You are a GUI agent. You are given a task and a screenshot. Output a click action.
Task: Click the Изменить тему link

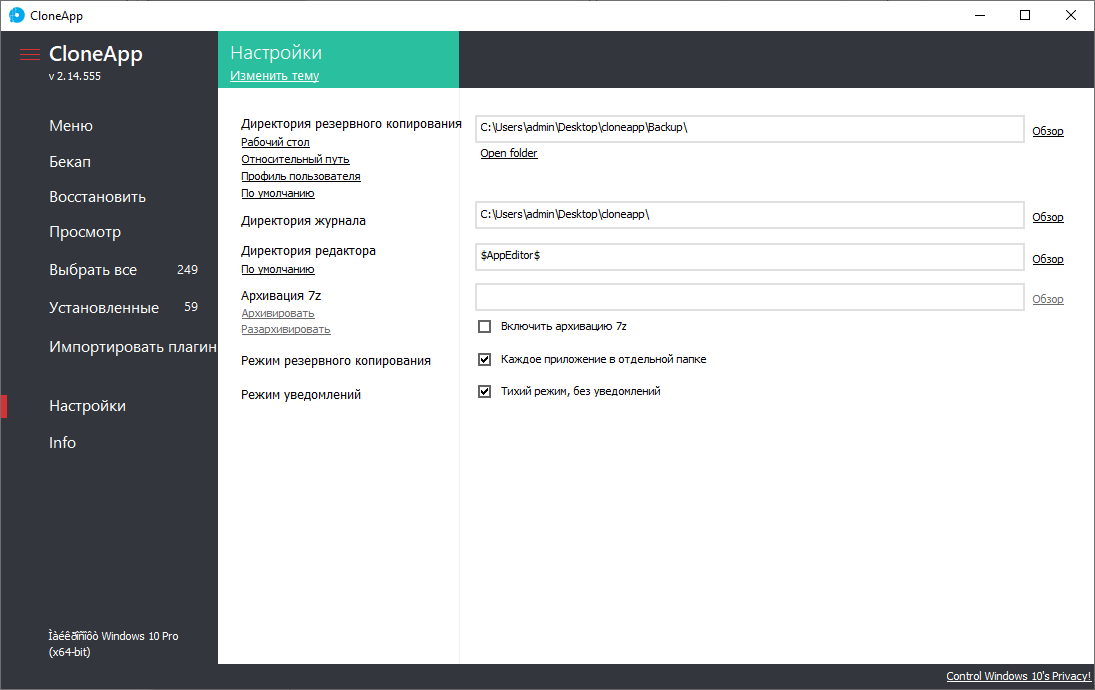coord(274,75)
